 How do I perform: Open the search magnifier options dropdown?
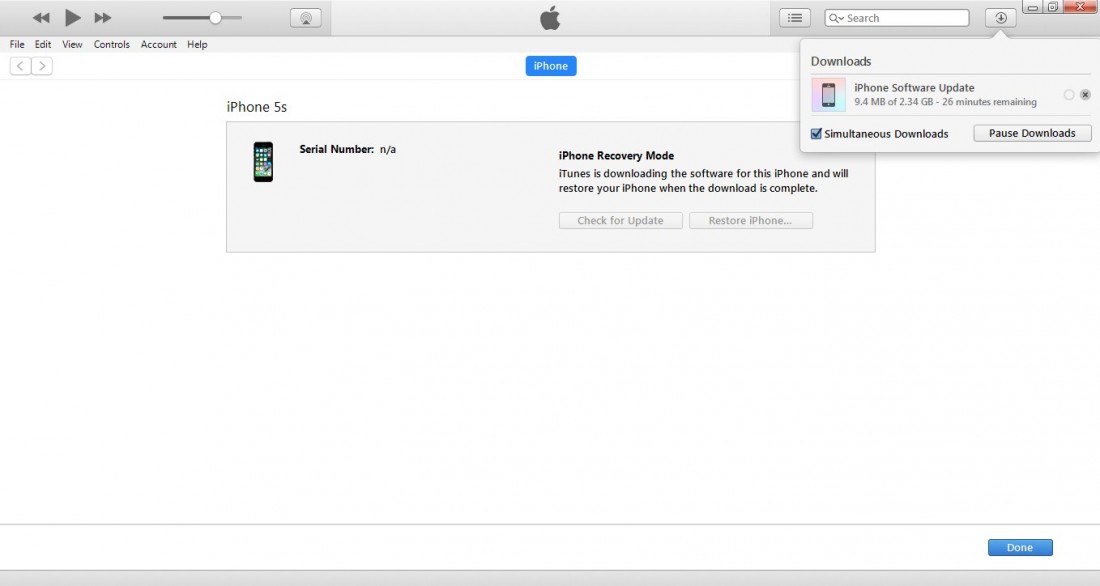(836, 18)
